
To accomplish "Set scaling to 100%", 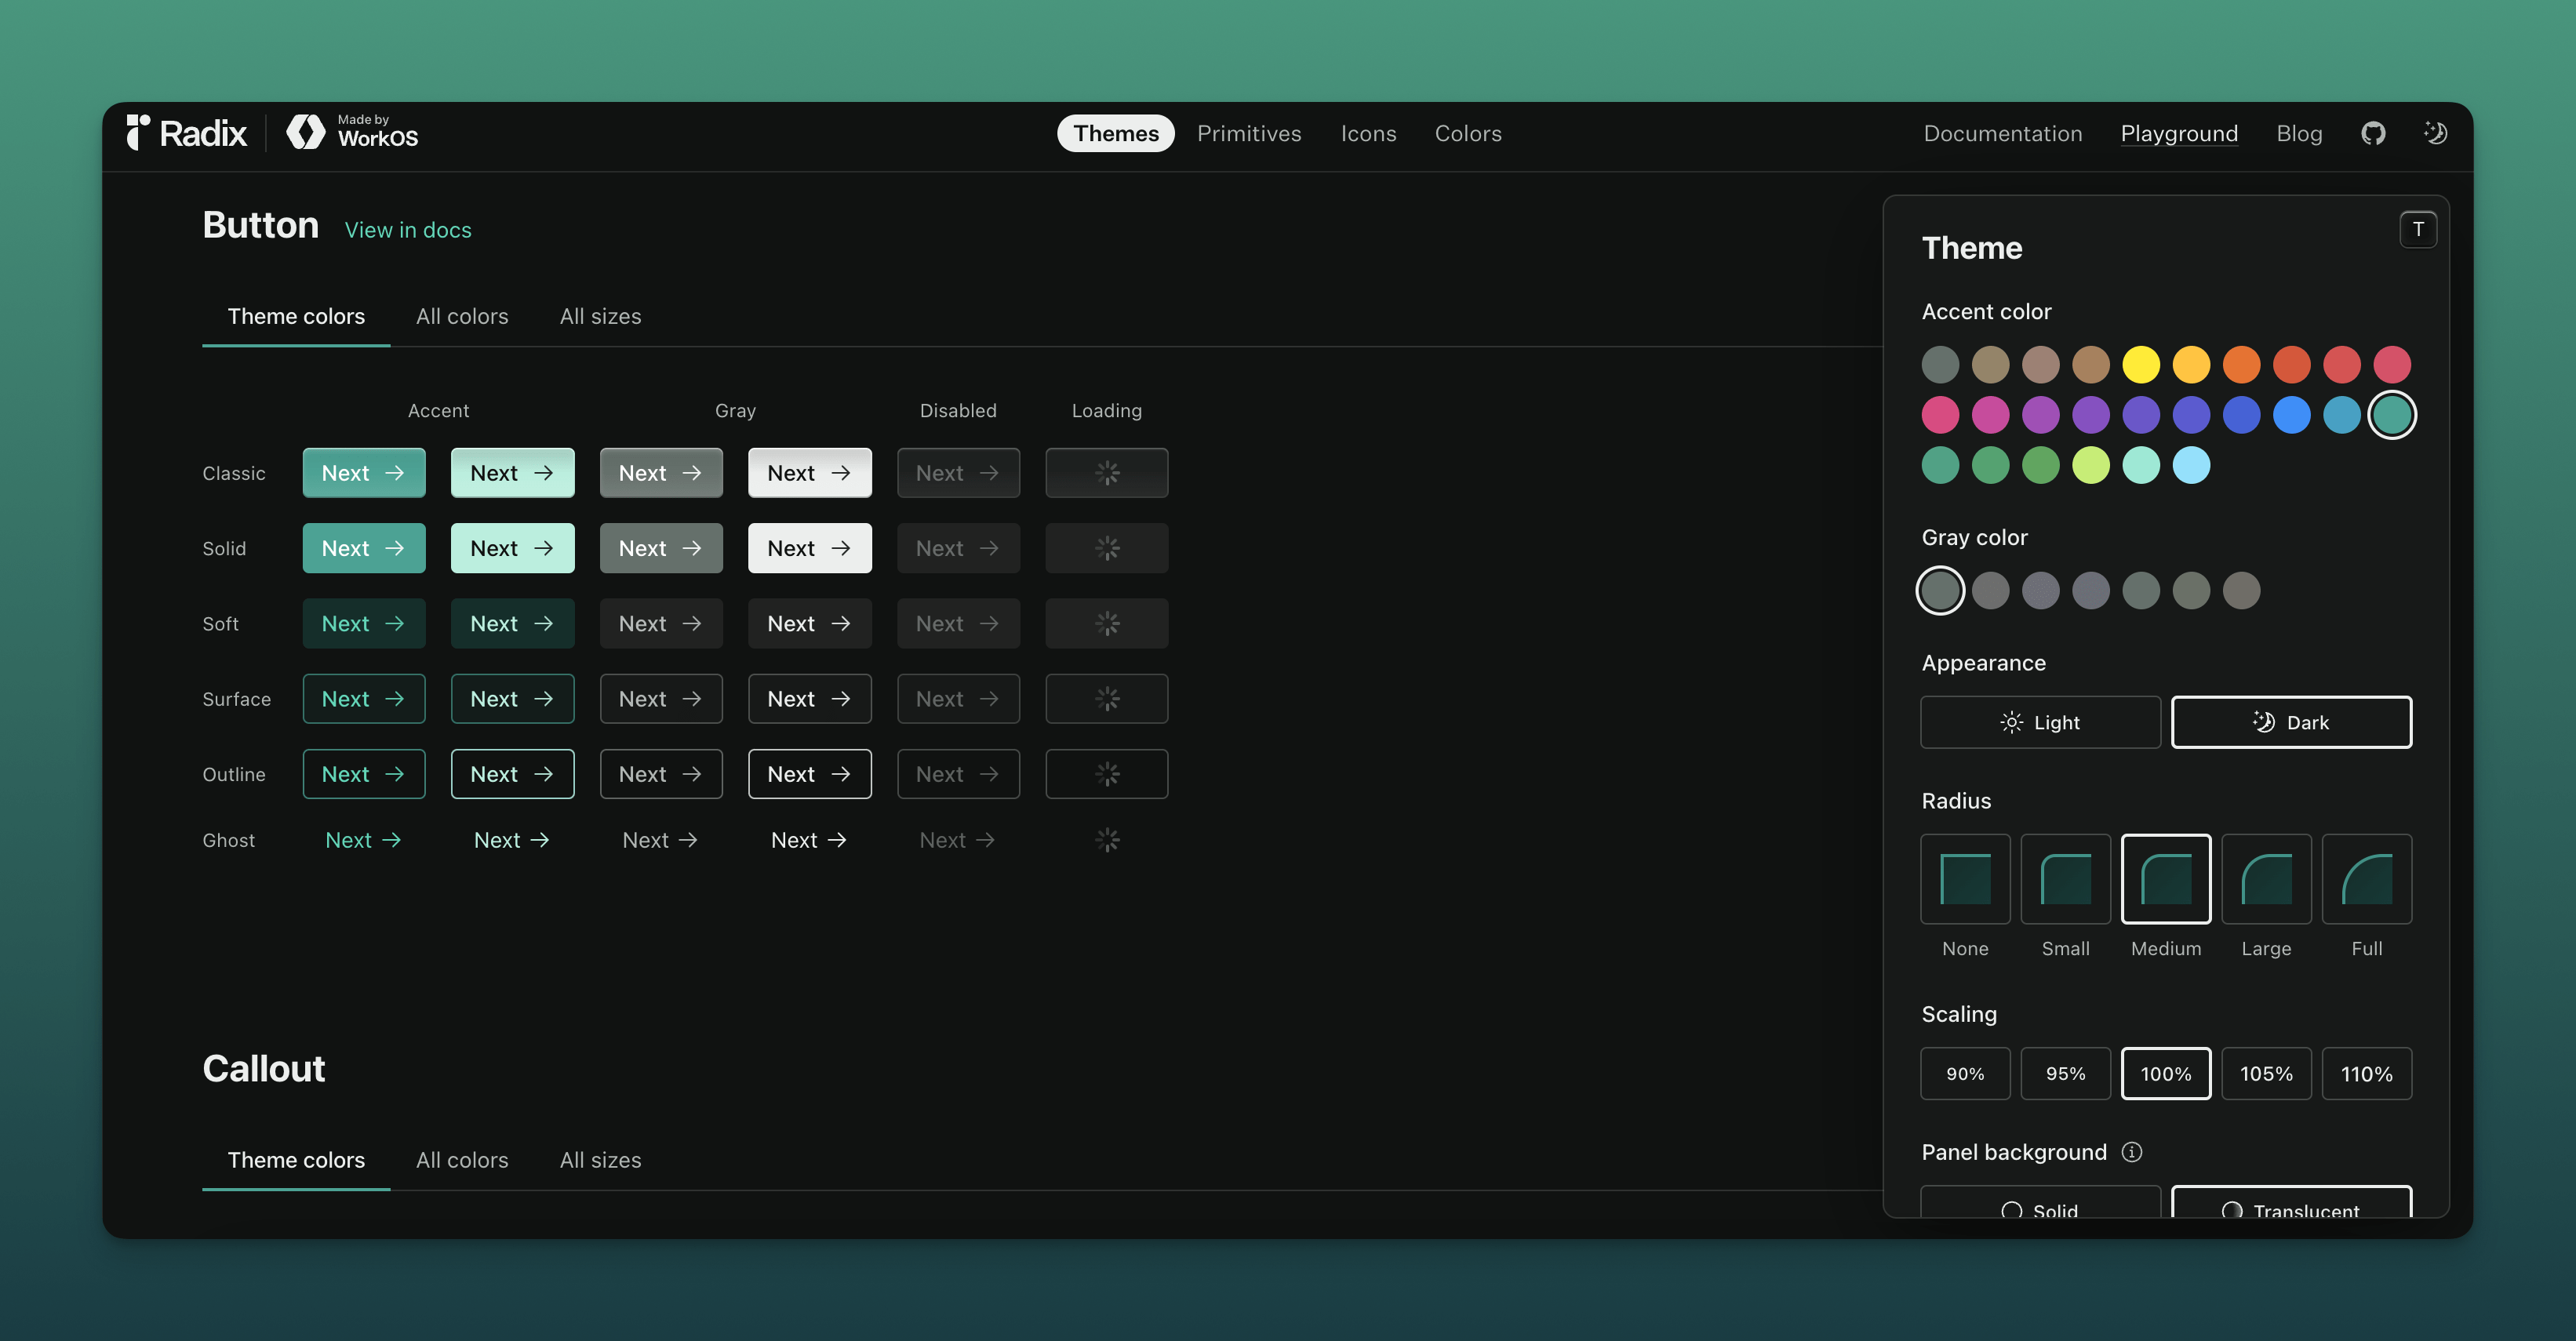I will click(x=2166, y=1074).
